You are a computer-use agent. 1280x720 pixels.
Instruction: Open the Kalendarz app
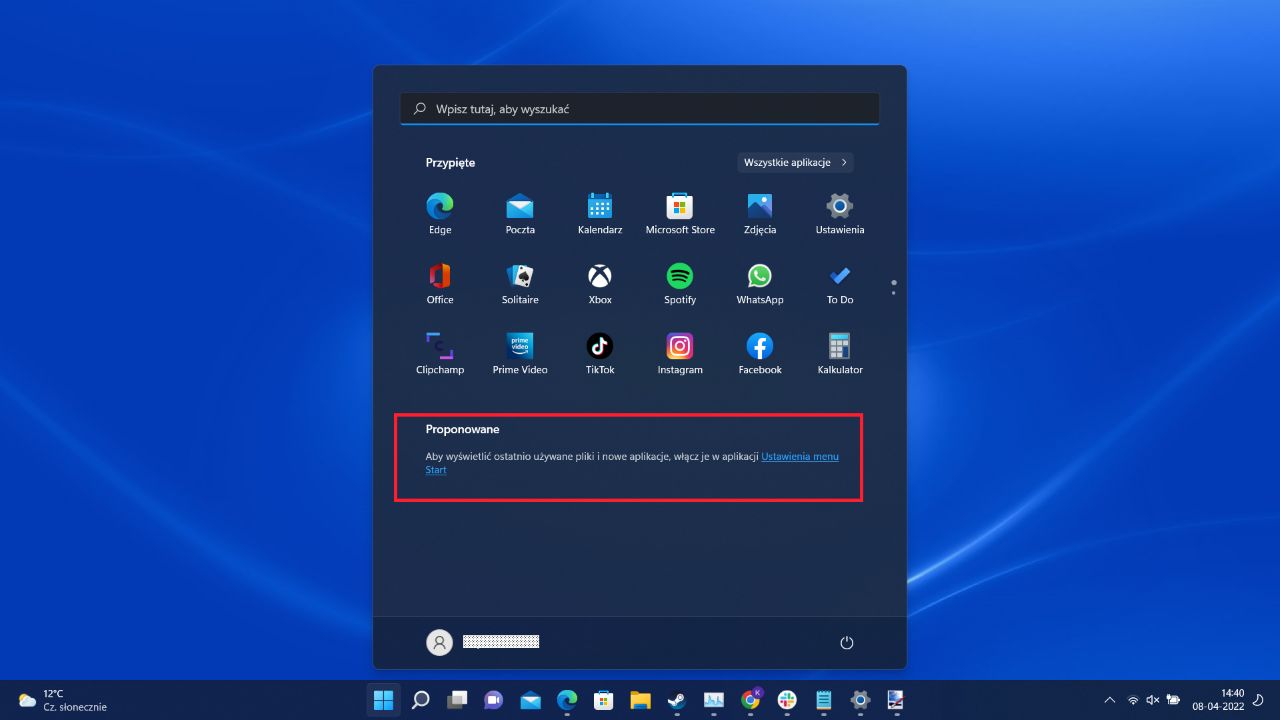coord(599,206)
